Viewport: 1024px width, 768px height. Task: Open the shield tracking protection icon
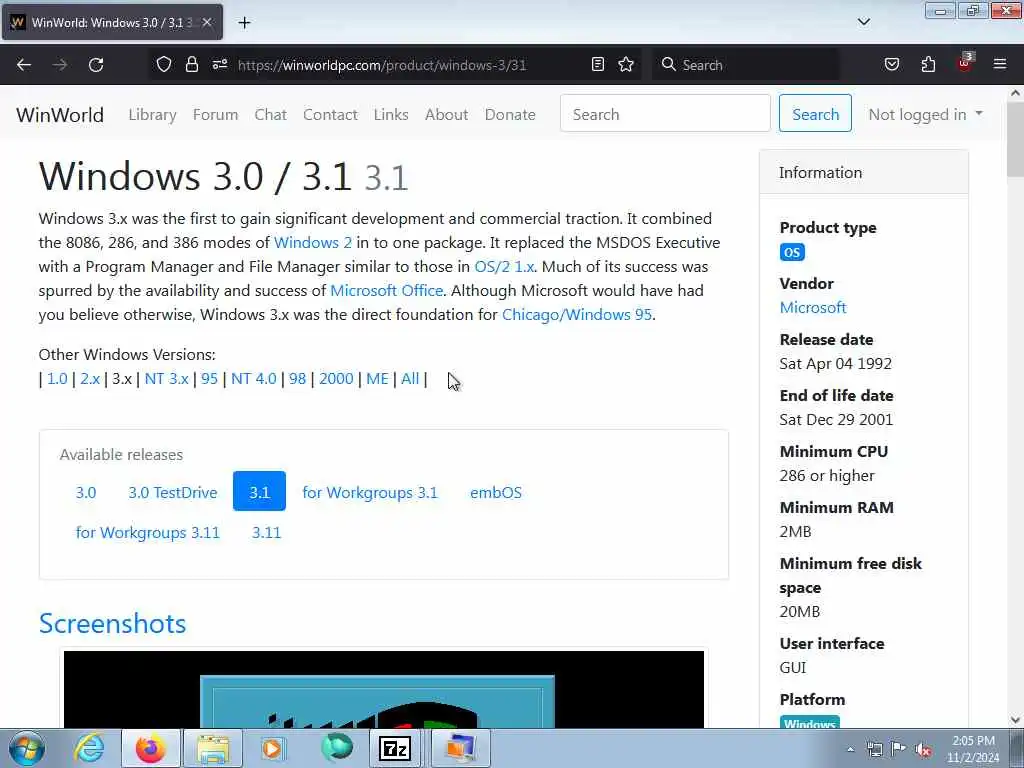tap(164, 64)
